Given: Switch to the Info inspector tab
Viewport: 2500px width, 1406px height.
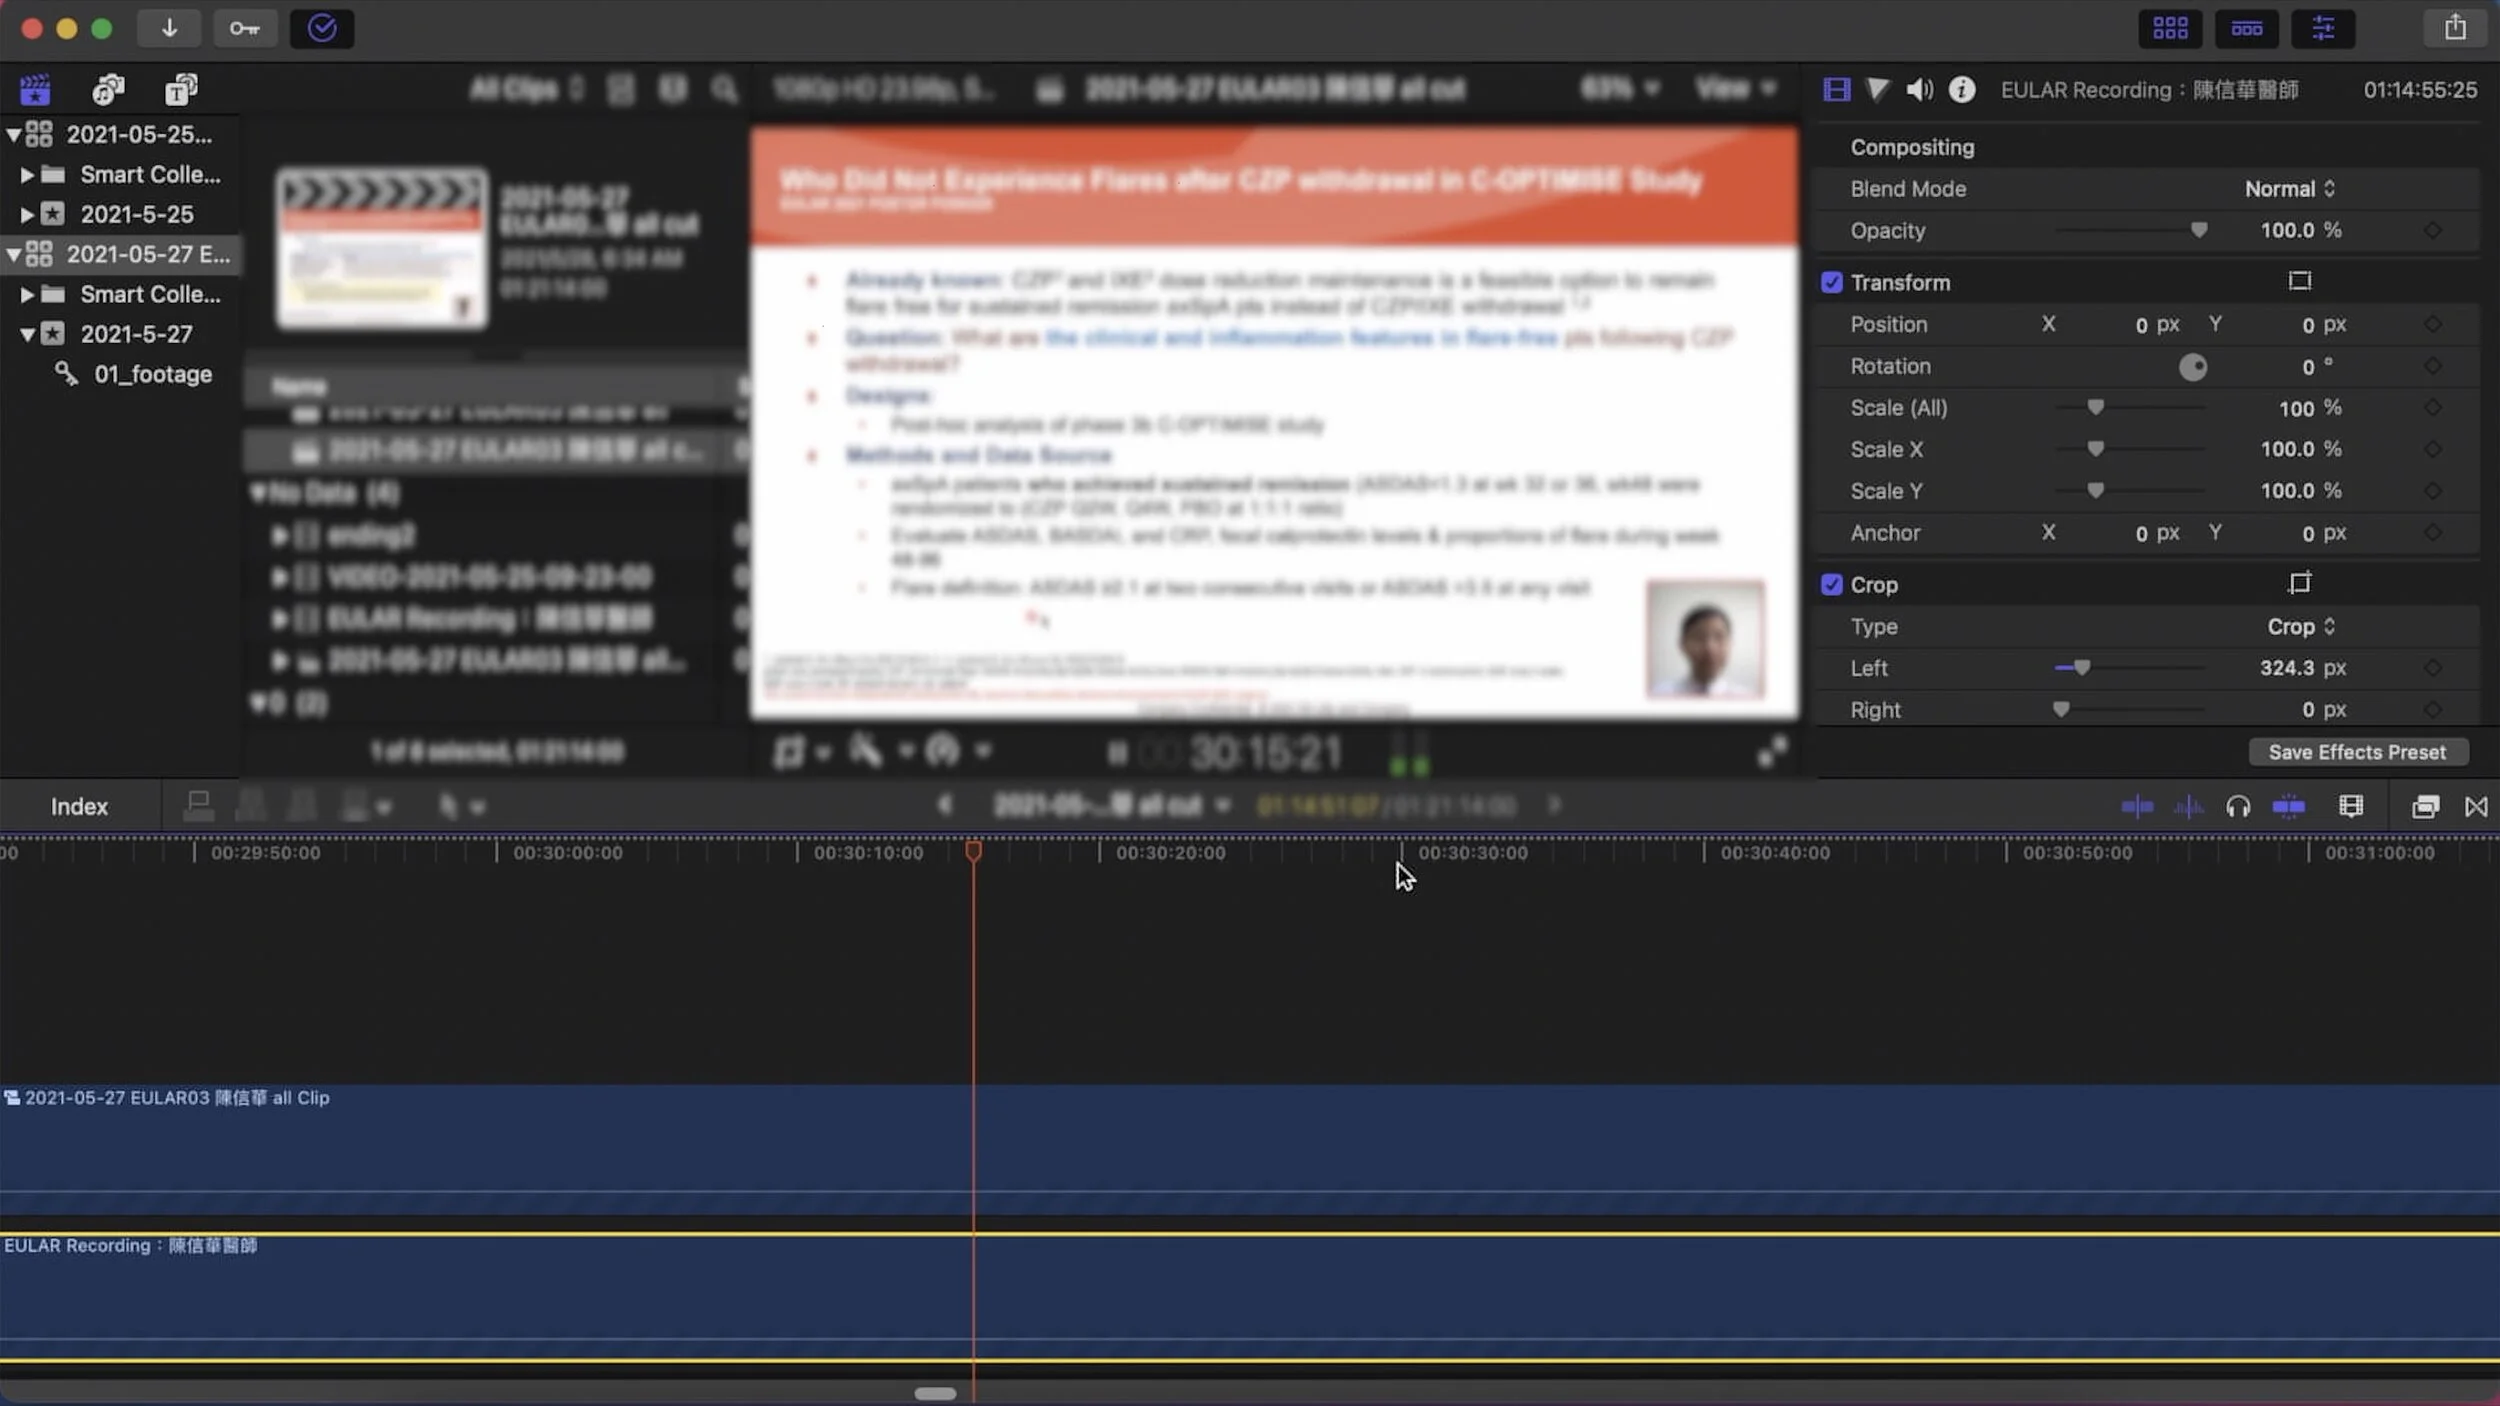Looking at the screenshot, I should (1961, 90).
